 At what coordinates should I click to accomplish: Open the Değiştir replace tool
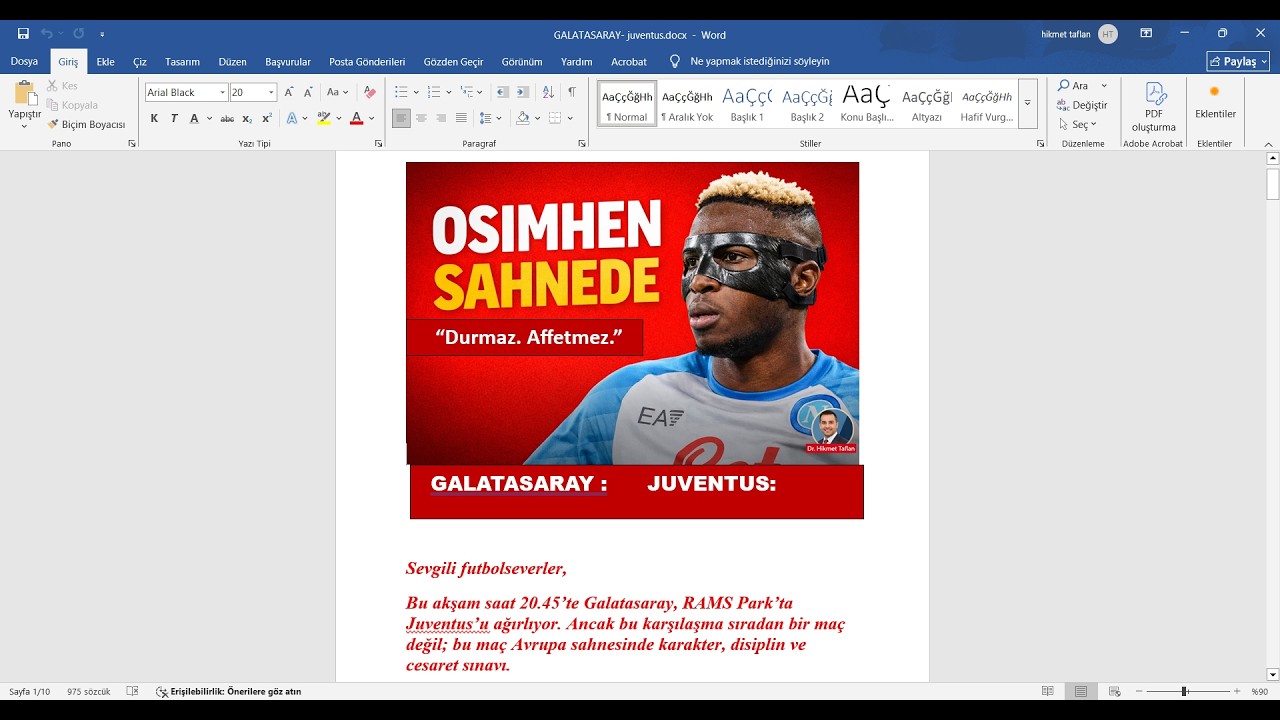1082,105
